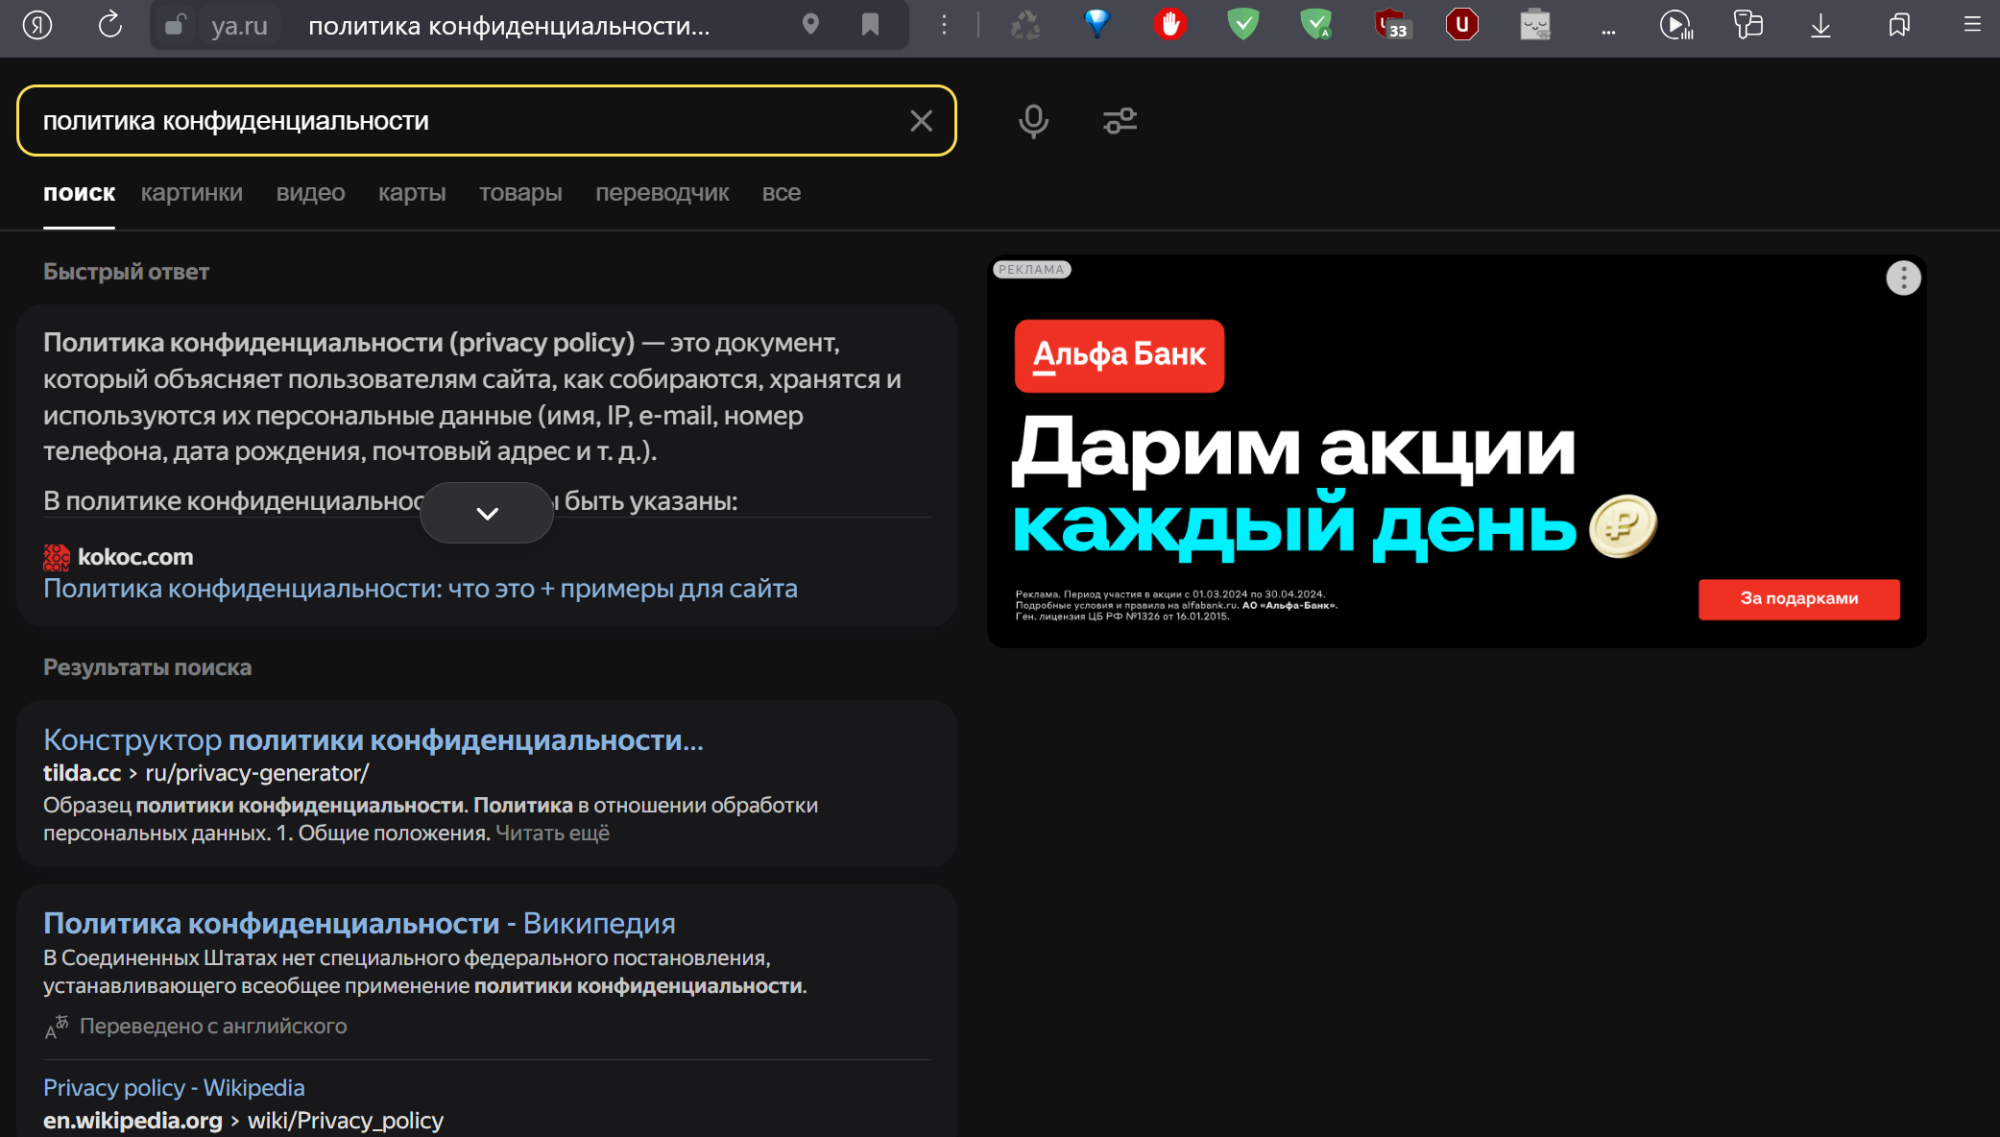Open the Privacy policy Wikipedia link

[x=172, y=1088]
